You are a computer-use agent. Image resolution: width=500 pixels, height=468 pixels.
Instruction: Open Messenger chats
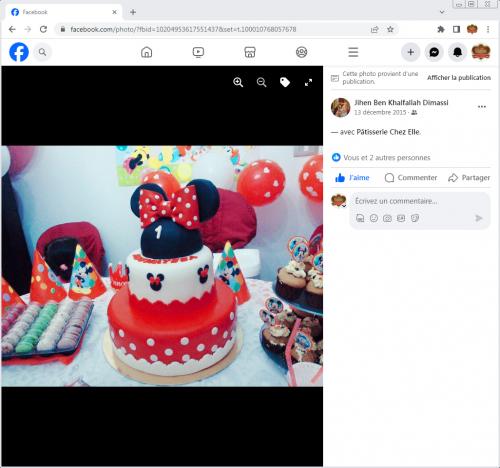point(434,52)
